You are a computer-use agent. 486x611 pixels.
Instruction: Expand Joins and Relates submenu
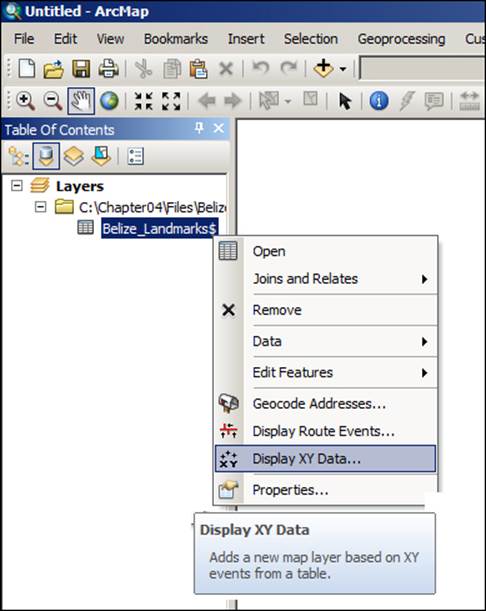[x=325, y=279]
